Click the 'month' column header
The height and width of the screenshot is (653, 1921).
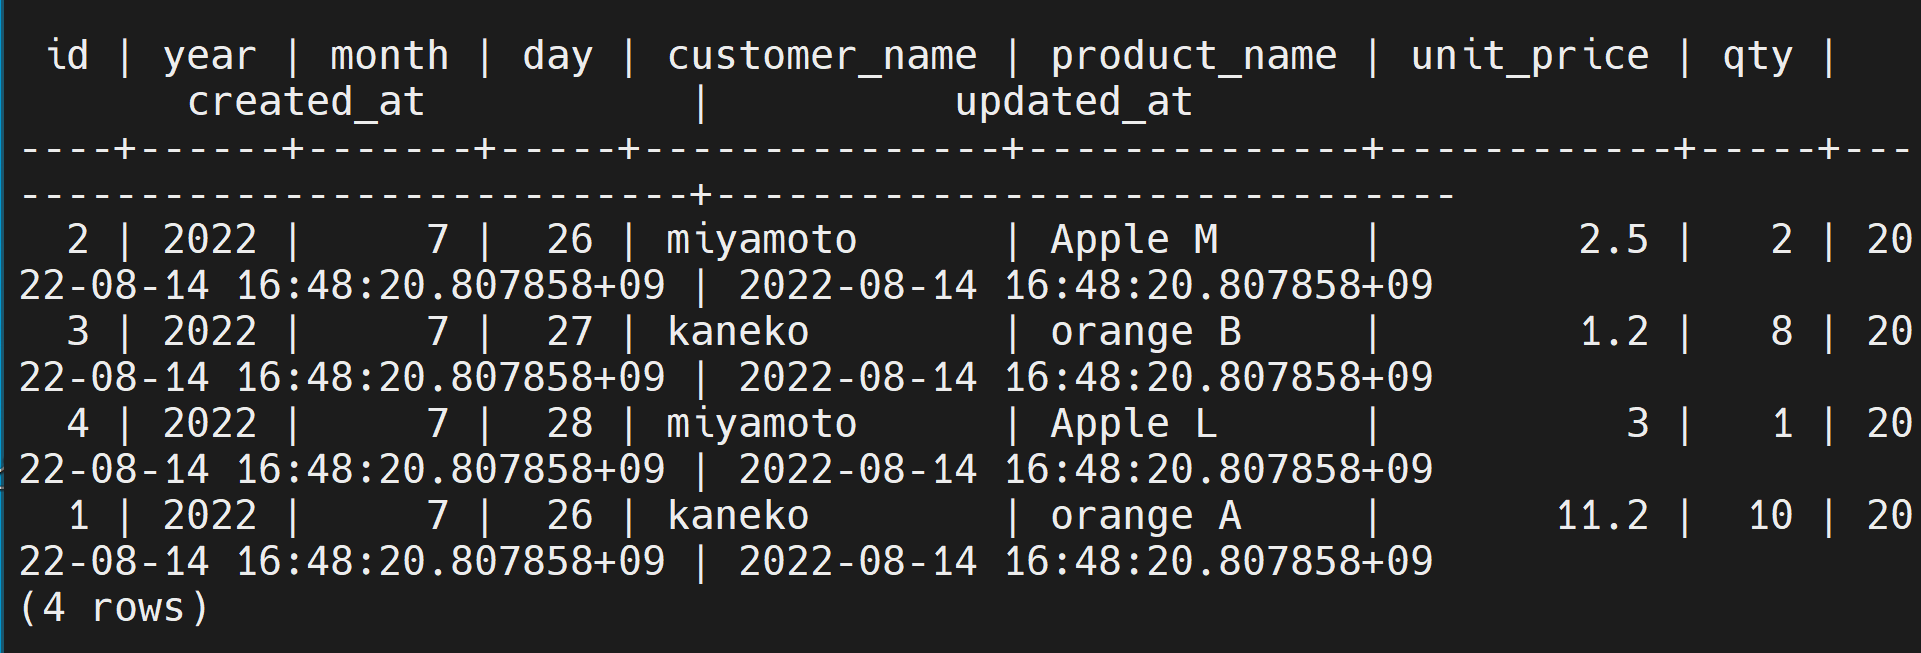[389, 55]
